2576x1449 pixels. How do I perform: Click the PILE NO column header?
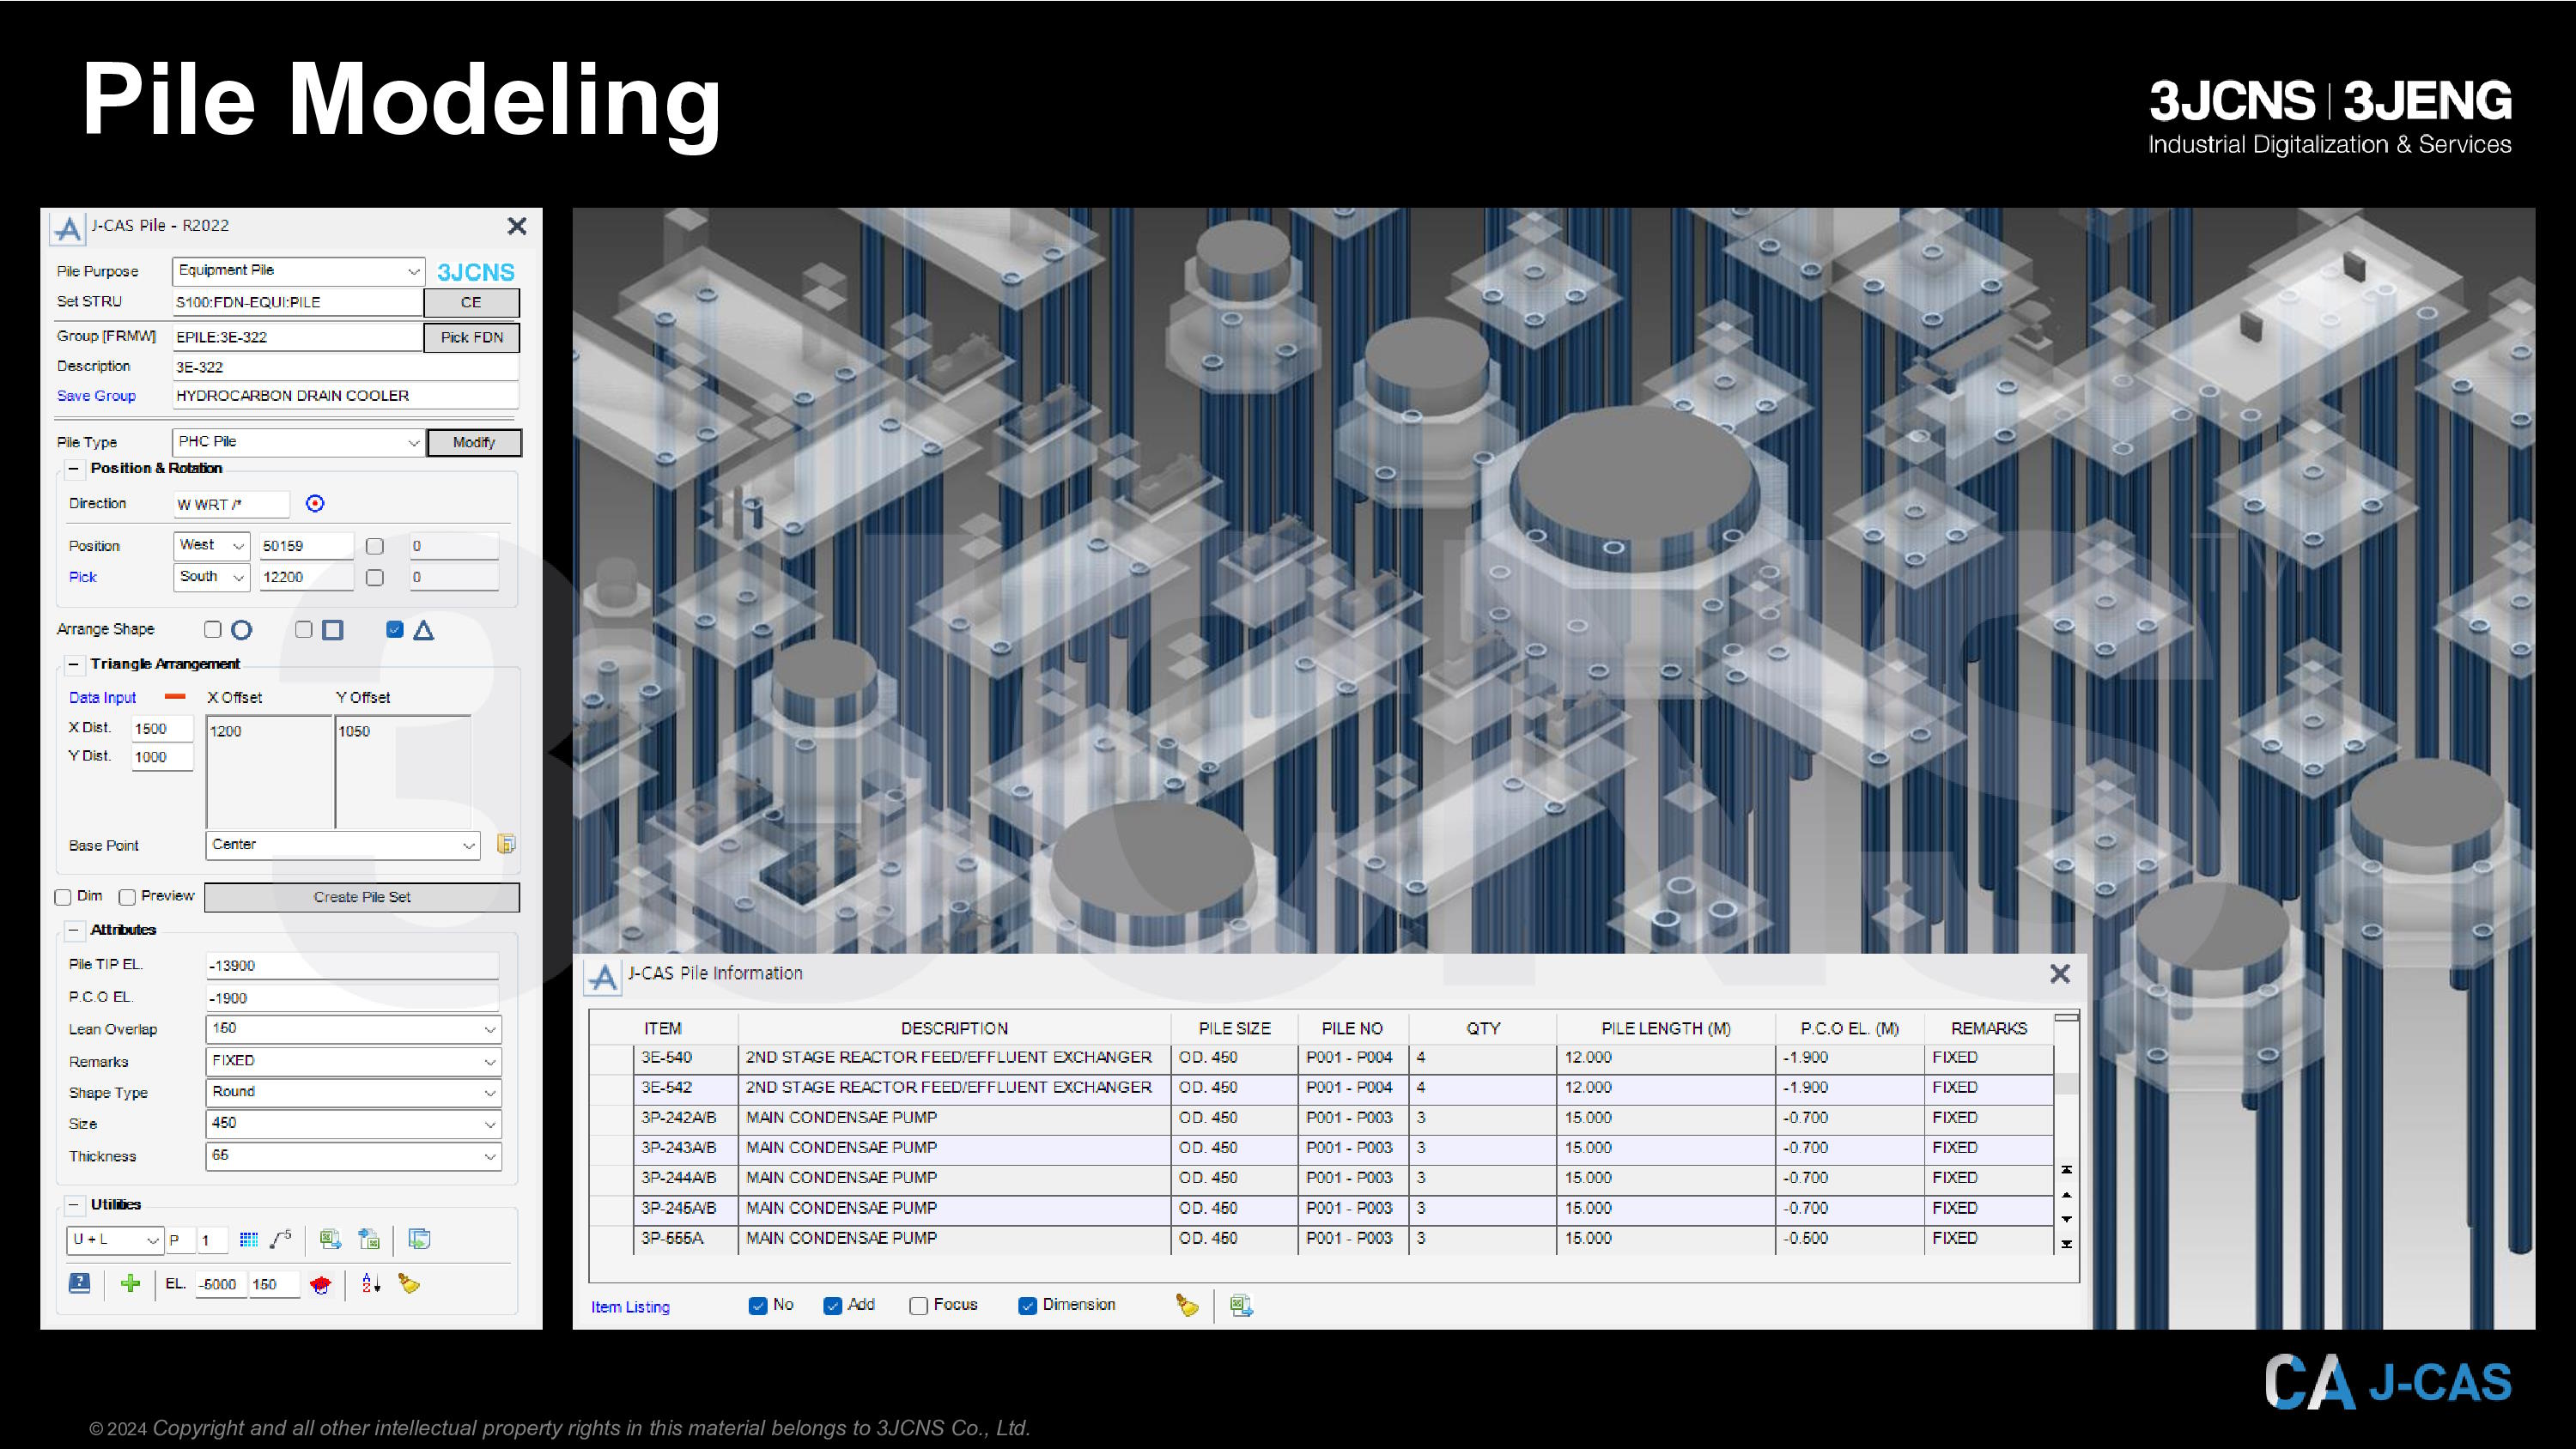[1352, 1028]
